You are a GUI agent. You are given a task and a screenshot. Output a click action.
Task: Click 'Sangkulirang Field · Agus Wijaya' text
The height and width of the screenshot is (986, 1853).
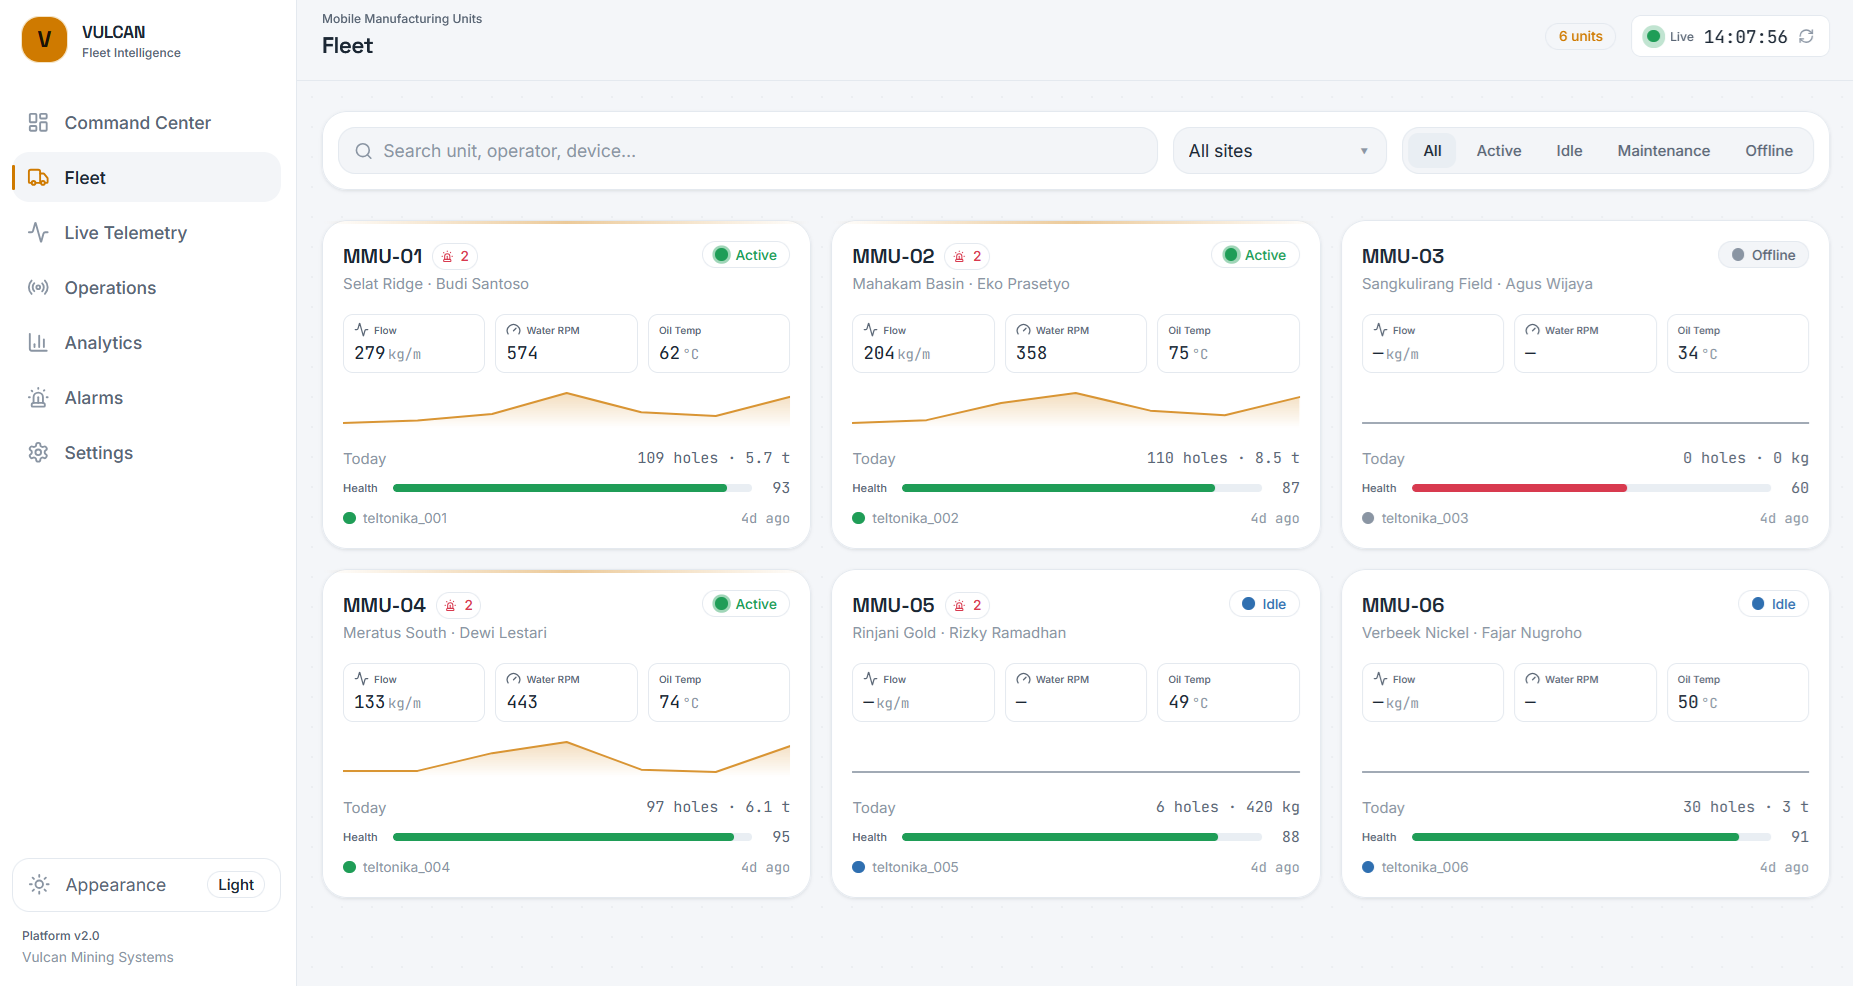tap(1477, 284)
